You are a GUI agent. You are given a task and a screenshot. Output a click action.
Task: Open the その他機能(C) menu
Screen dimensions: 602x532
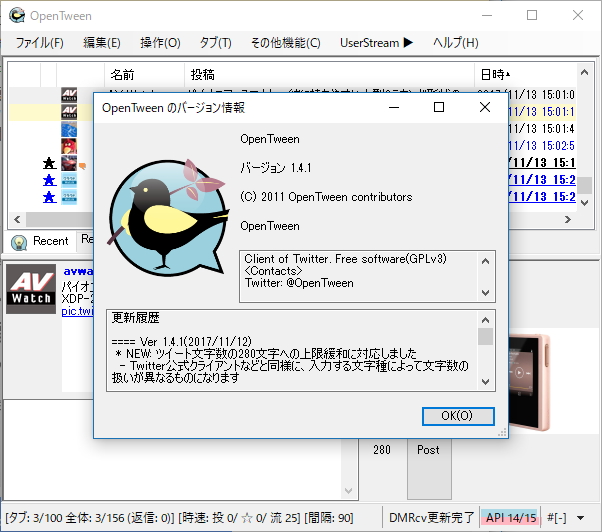pyautogui.click(x=286, y=43)
